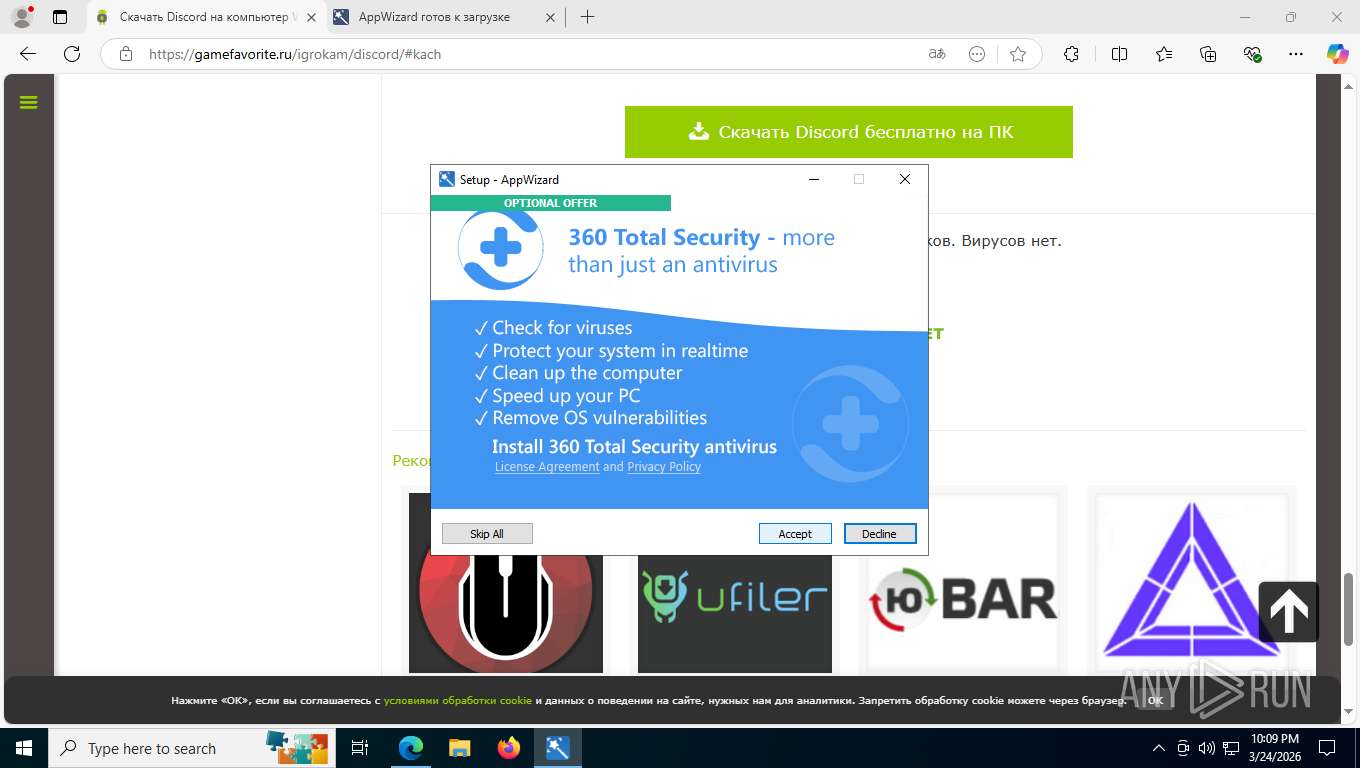Click the taskbar clock showing 10:09 PM
The height and width of the screenshot is (768, 1360).
(1274, 748)
